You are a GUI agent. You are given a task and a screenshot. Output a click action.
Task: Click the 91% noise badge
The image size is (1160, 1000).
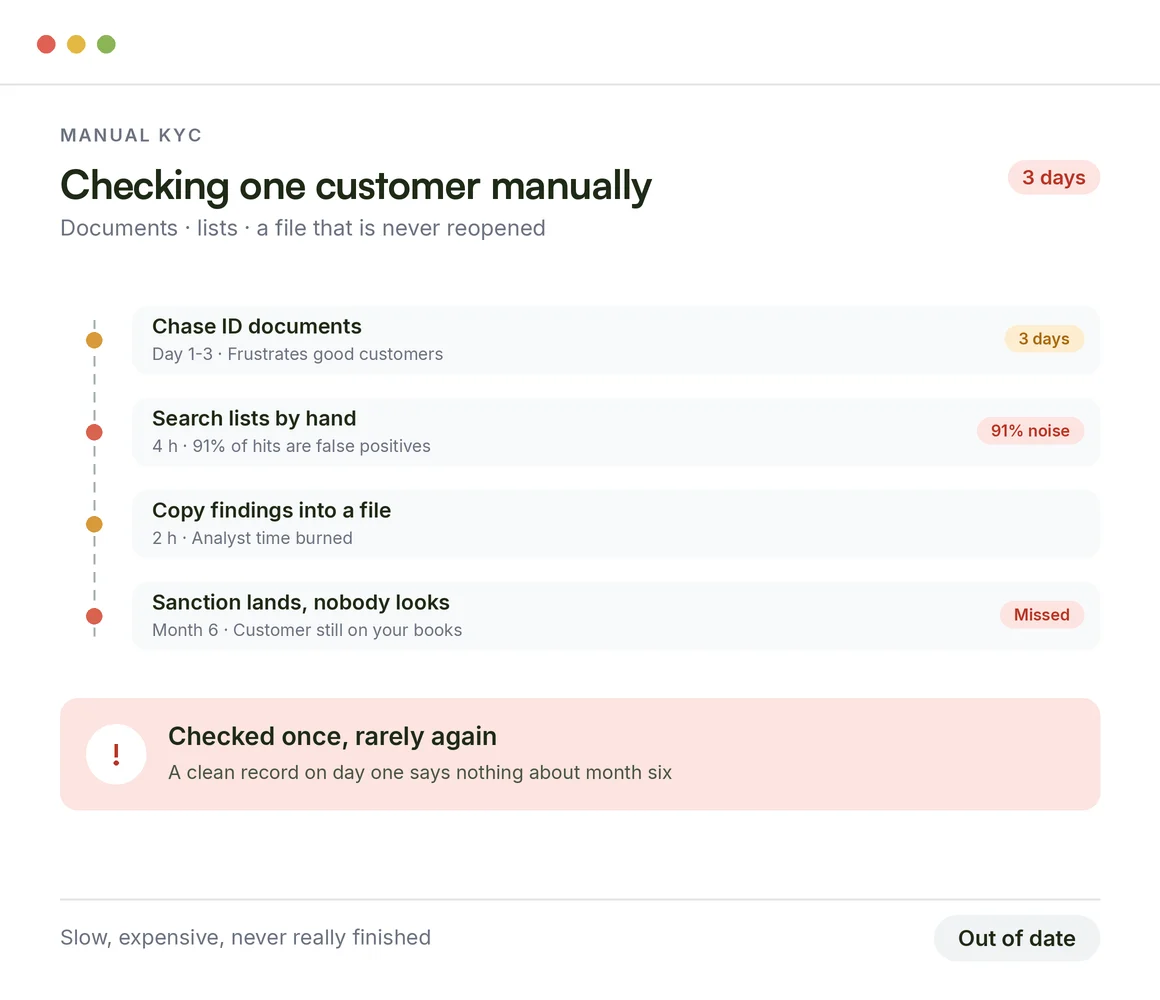(x=1030, y=430)
